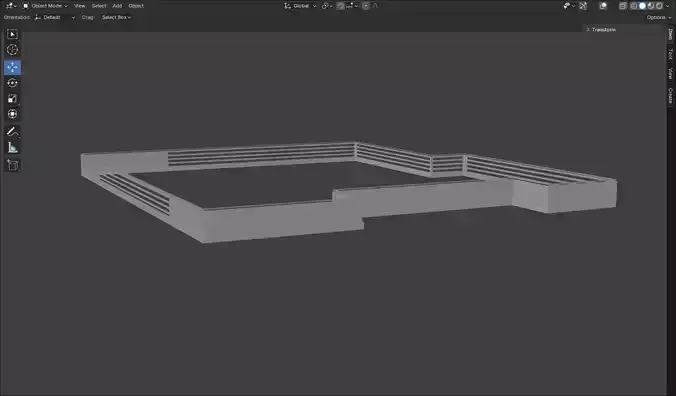The width and height of the screenshot is (676, 396).
Task: Open the Item sidebar tab
Action: click(x=670, y=34)
